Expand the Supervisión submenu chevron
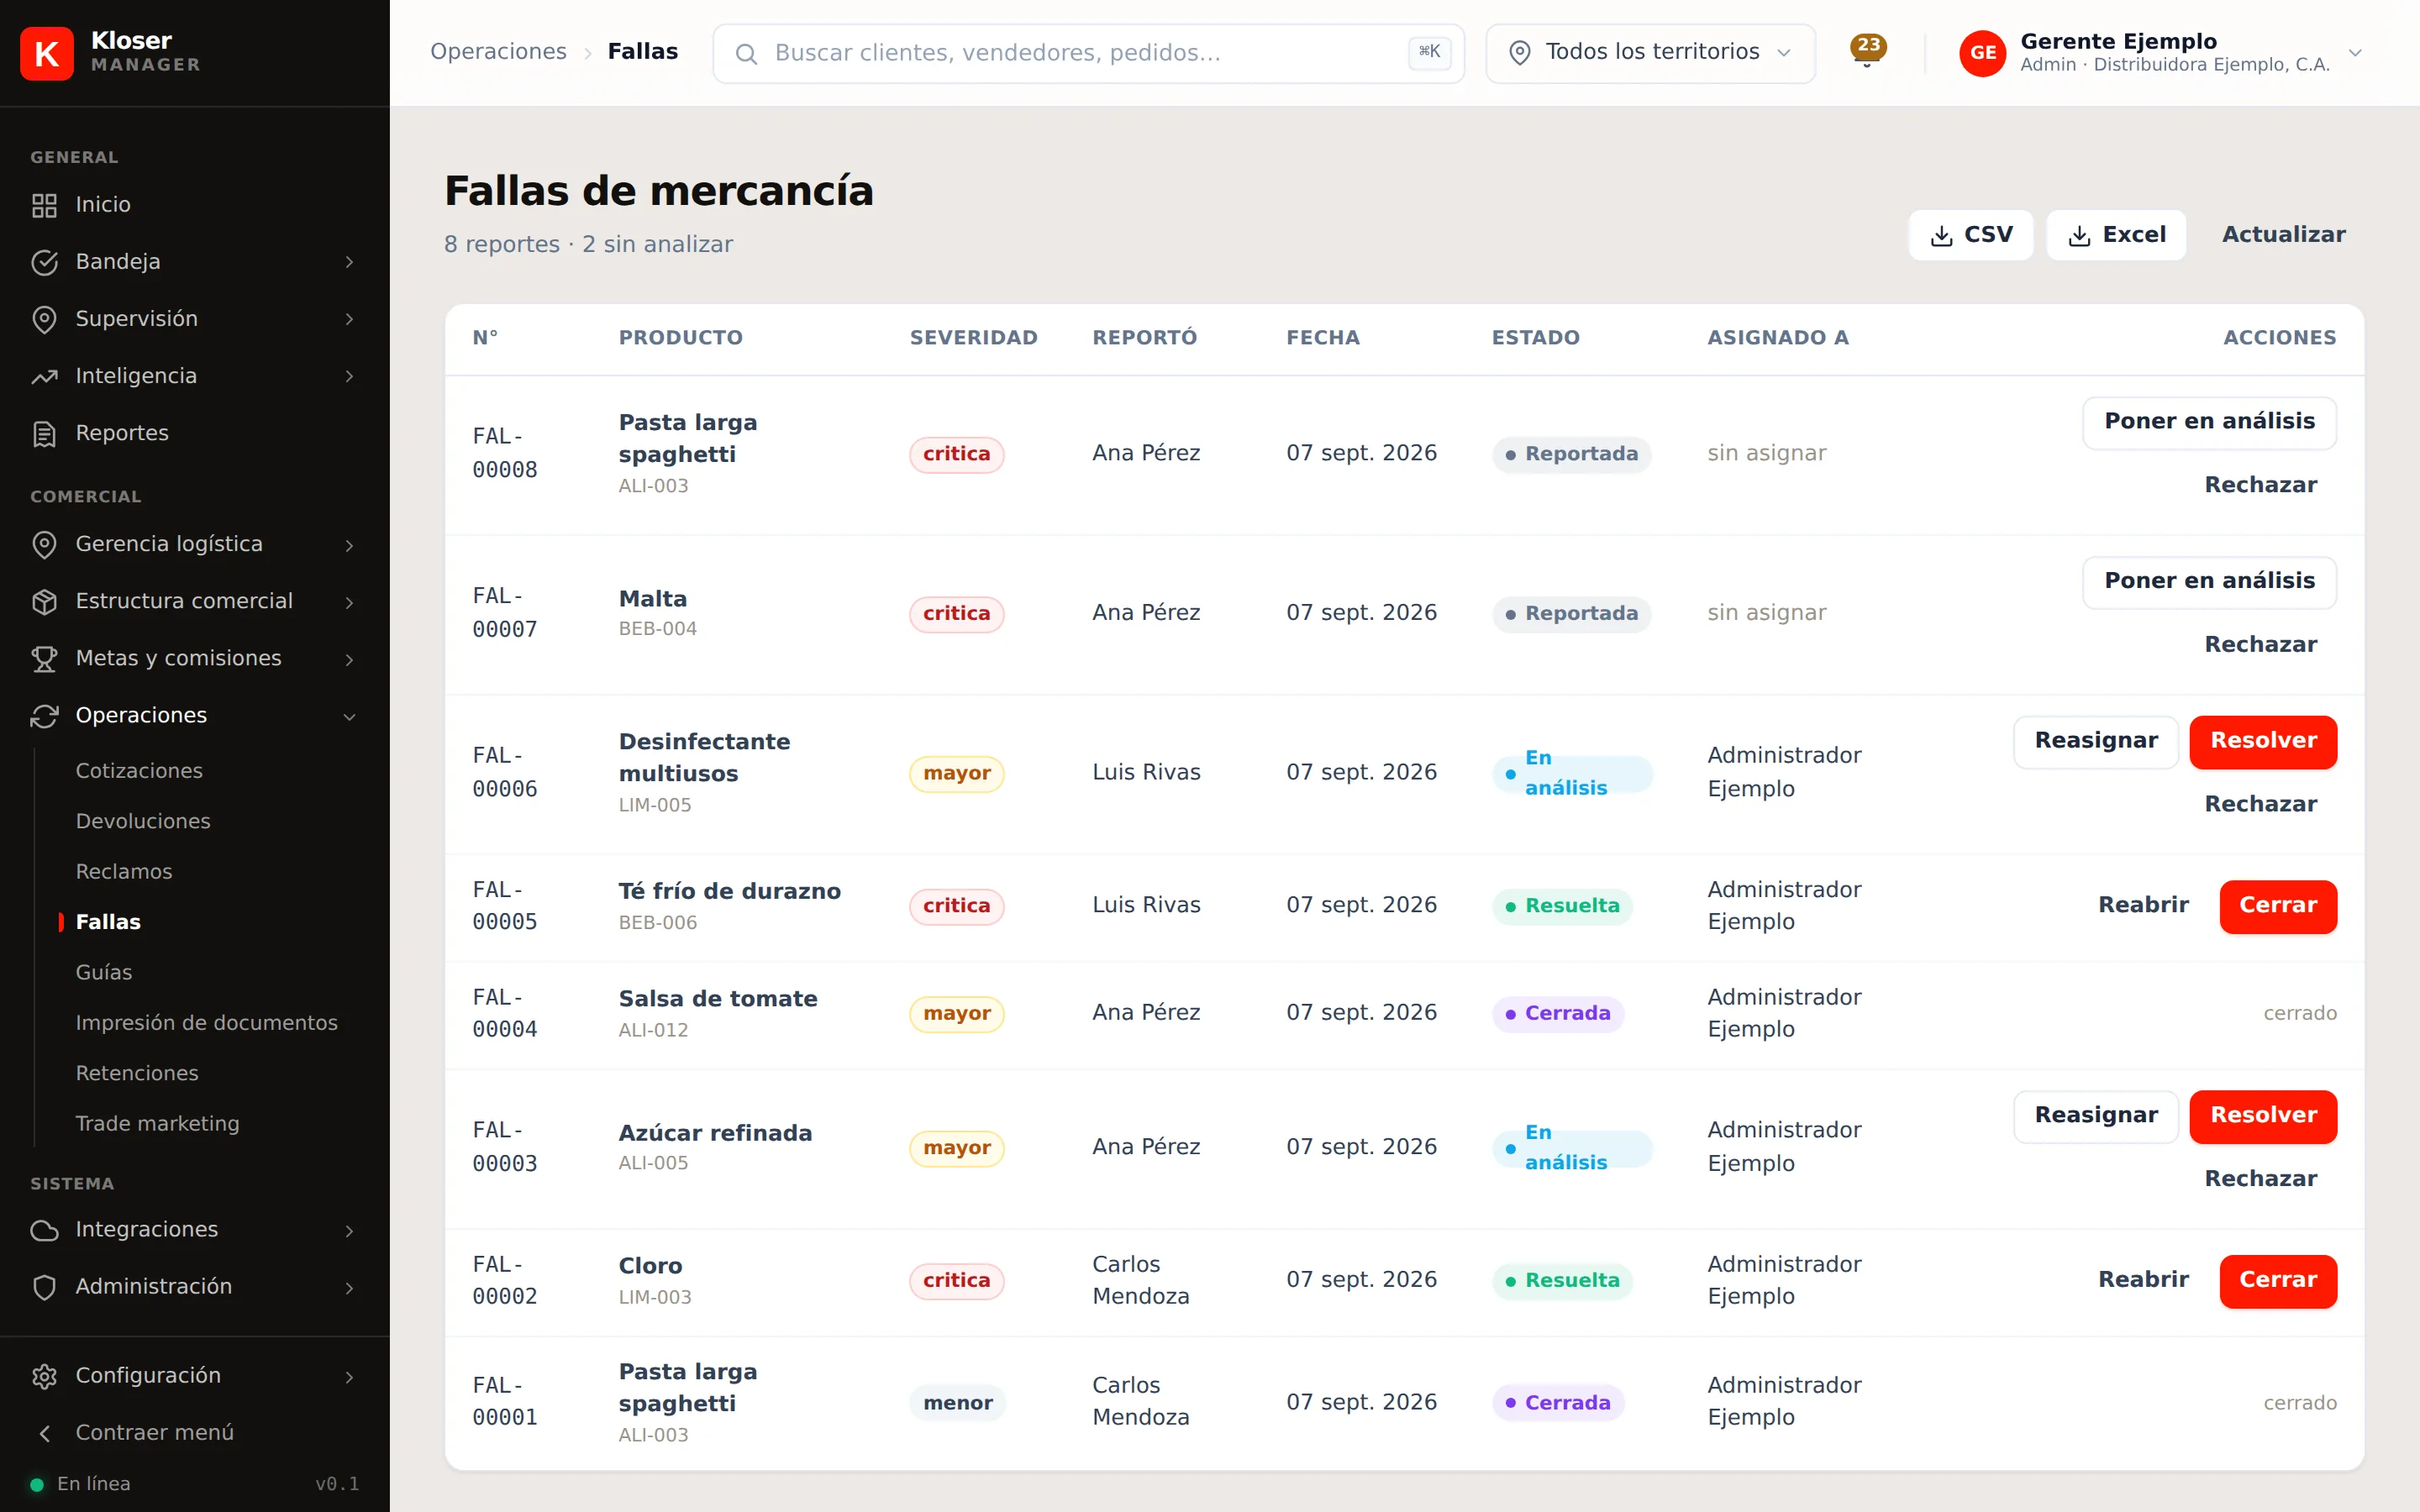Viewport: 2420px width, 1512px height. [x=349, y=319]
